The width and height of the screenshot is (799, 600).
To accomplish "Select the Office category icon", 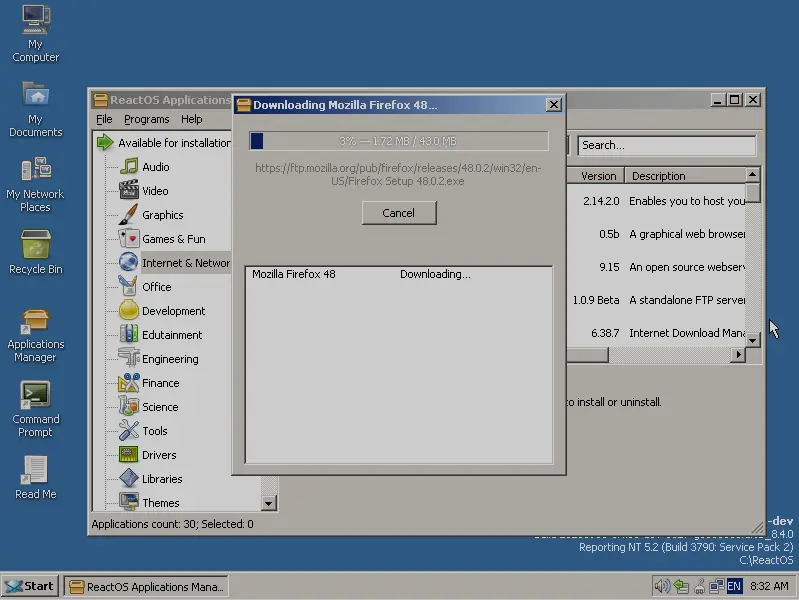I will (x=128, y=286).
